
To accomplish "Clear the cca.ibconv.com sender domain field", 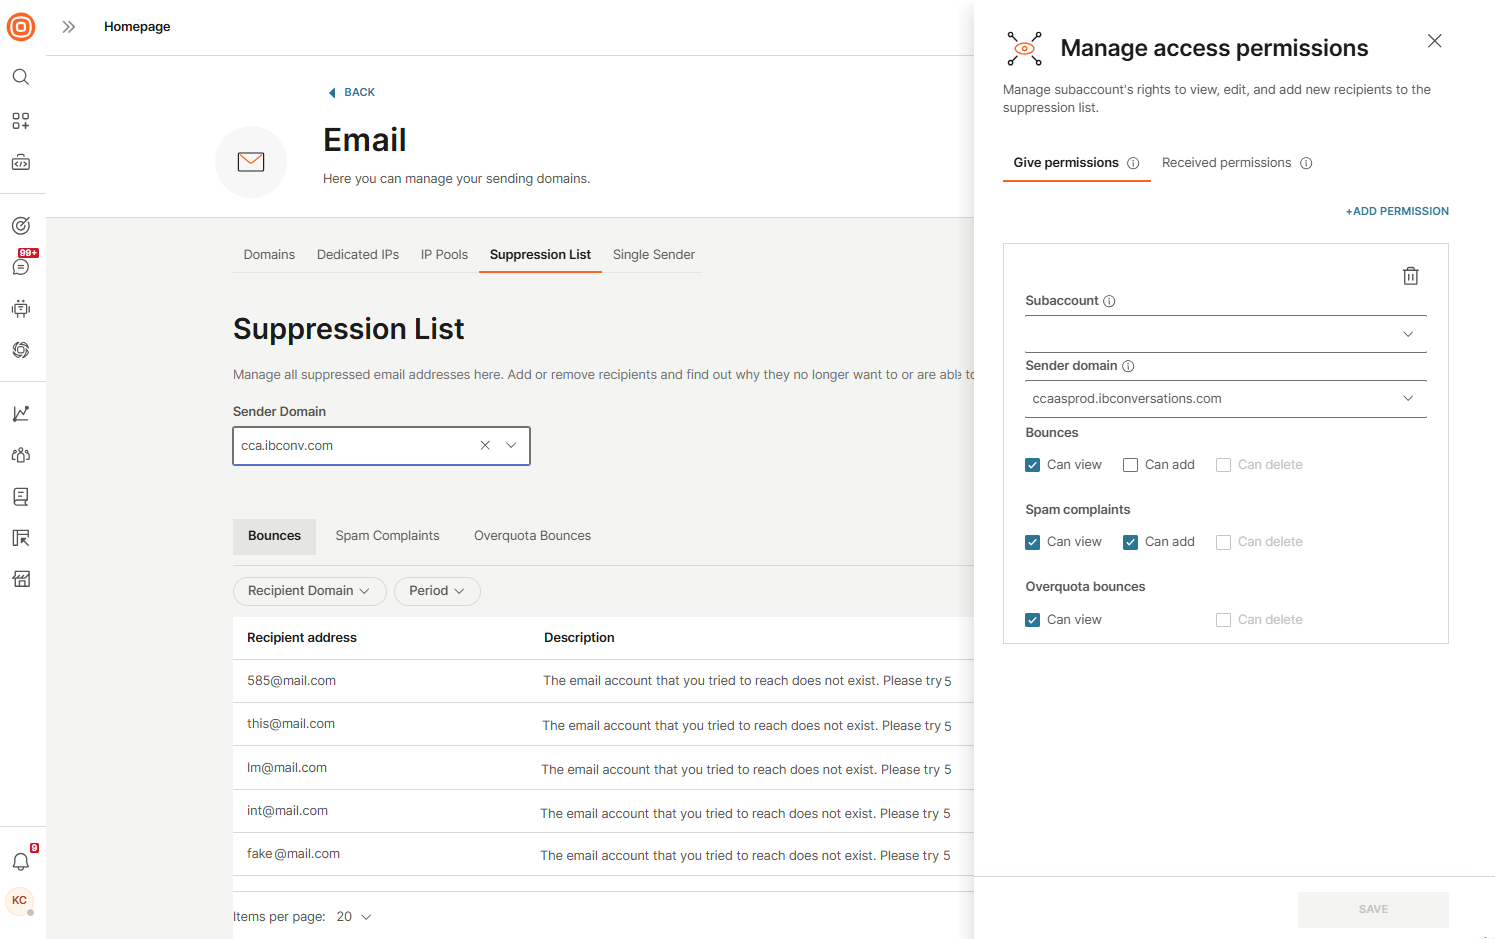I will click(x=485, y=445).
